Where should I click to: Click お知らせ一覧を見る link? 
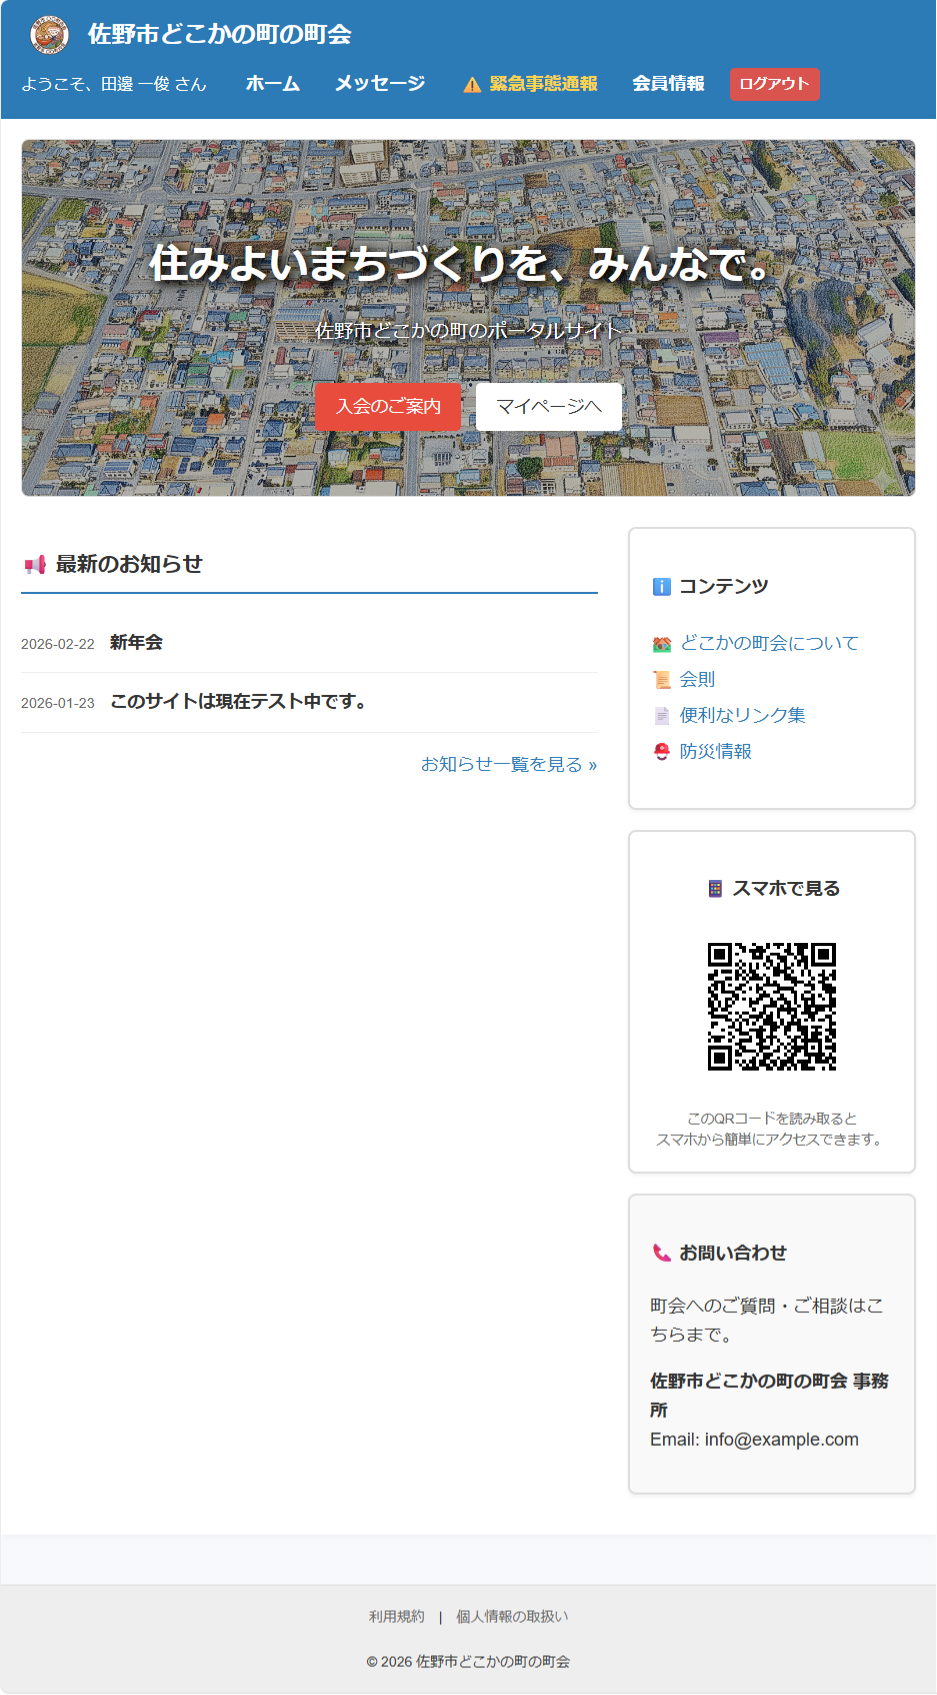pos(509,765)
